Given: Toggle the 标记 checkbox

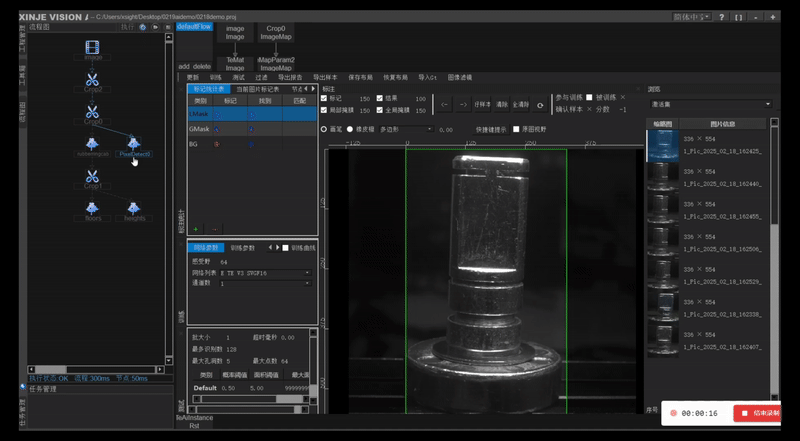Looking at the screenshot, I should point(323,98).
